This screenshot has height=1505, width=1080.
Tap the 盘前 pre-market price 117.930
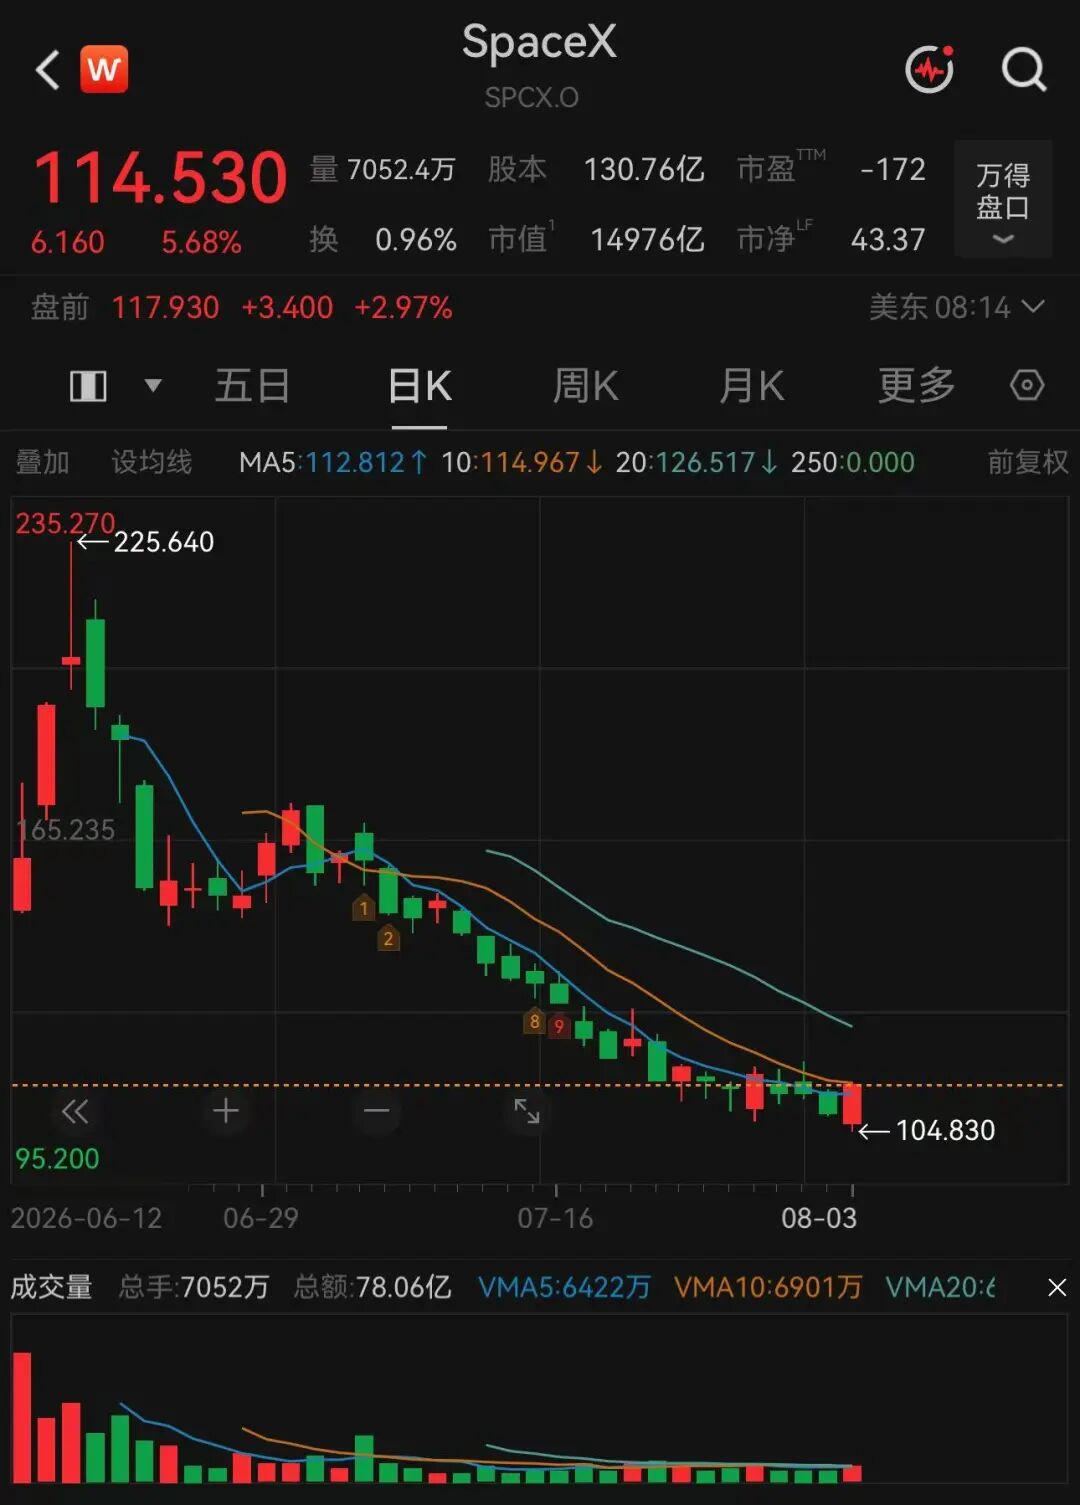click(x=165, y=307)
